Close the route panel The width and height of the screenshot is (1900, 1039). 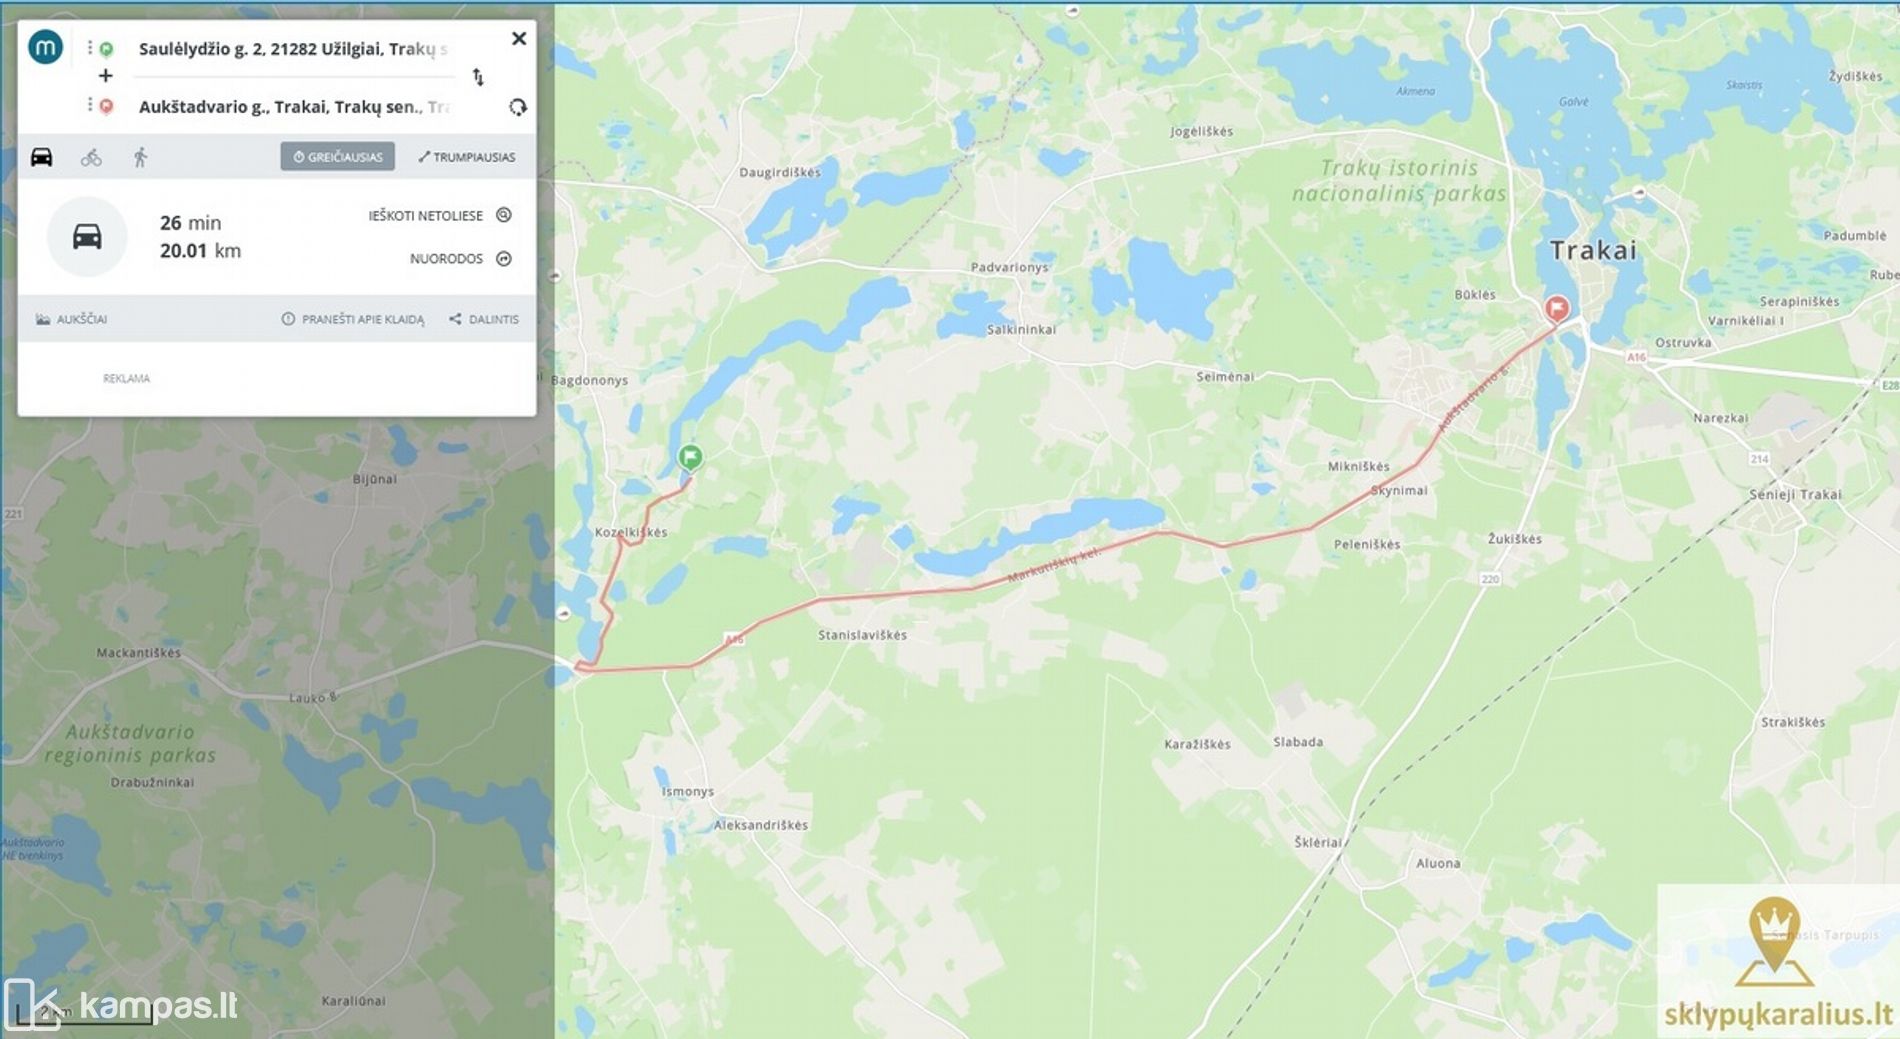(518, 39)
